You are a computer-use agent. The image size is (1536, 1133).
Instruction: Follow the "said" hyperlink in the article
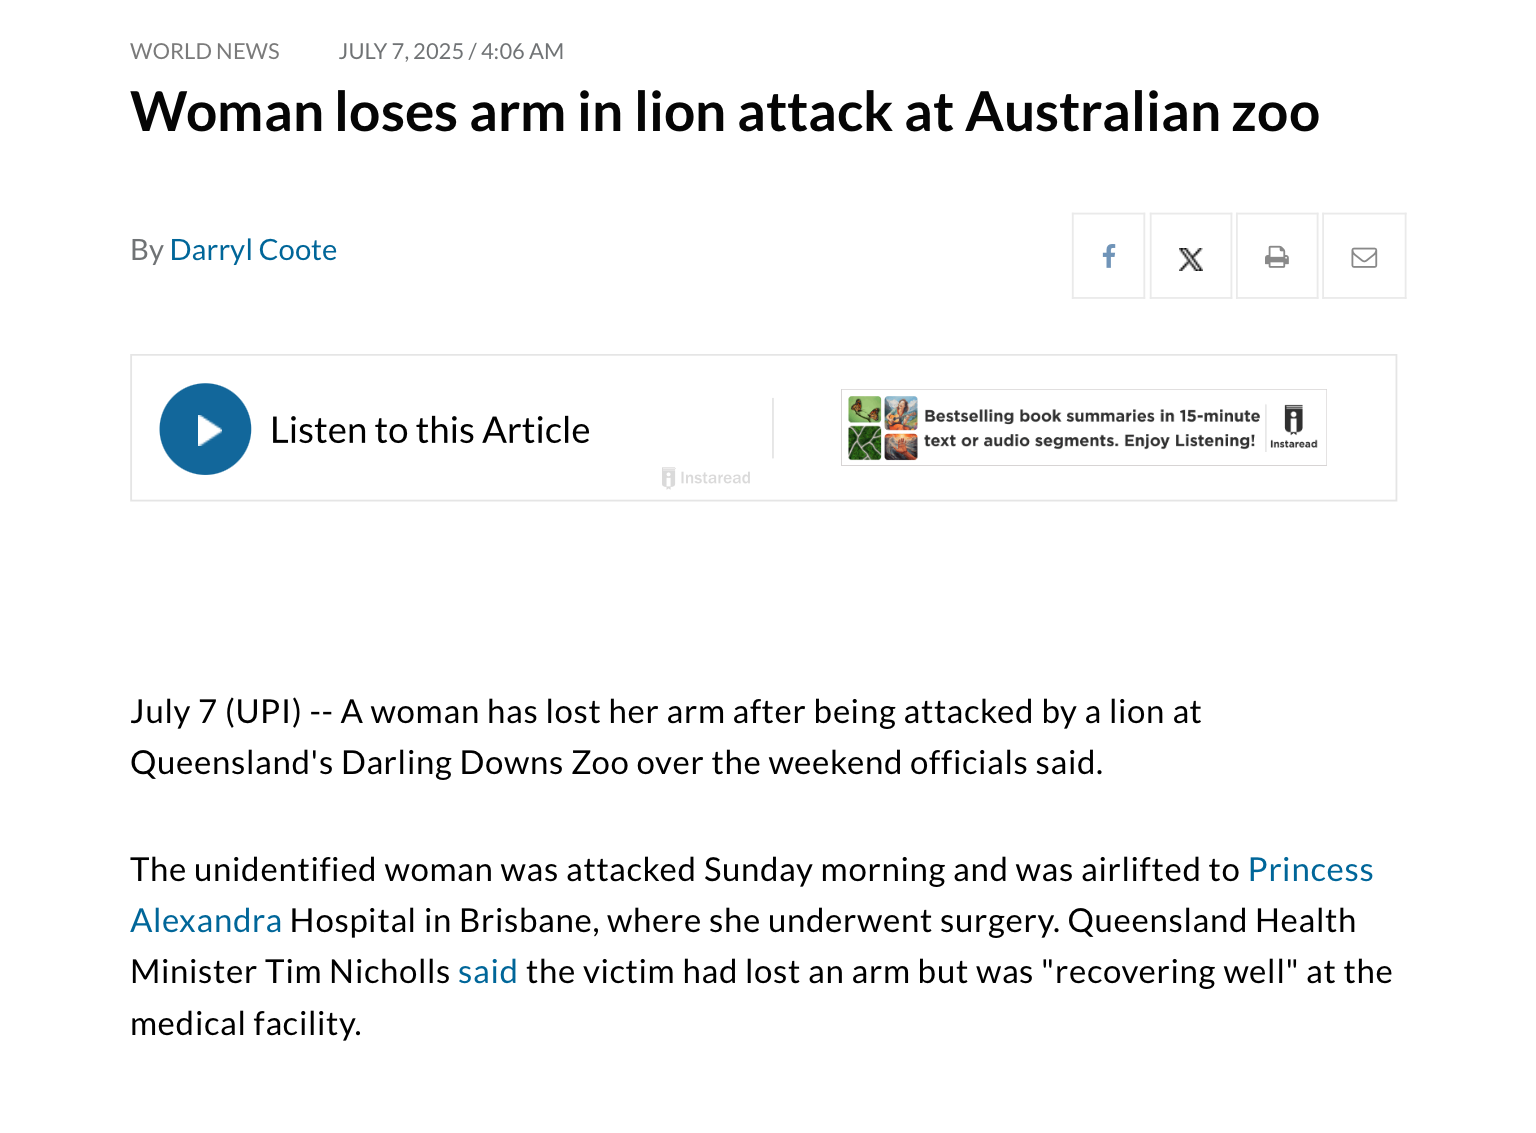click(x=488, y=972)
